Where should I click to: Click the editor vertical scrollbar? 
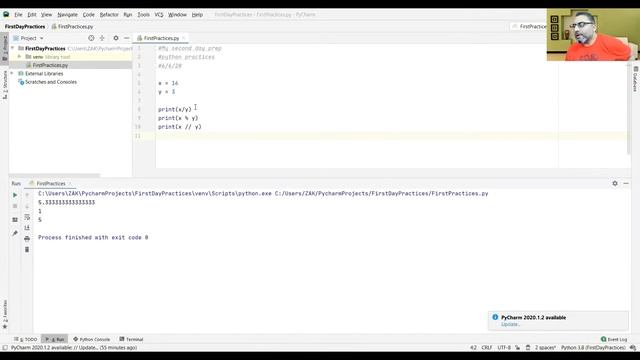tap(629, 109)
